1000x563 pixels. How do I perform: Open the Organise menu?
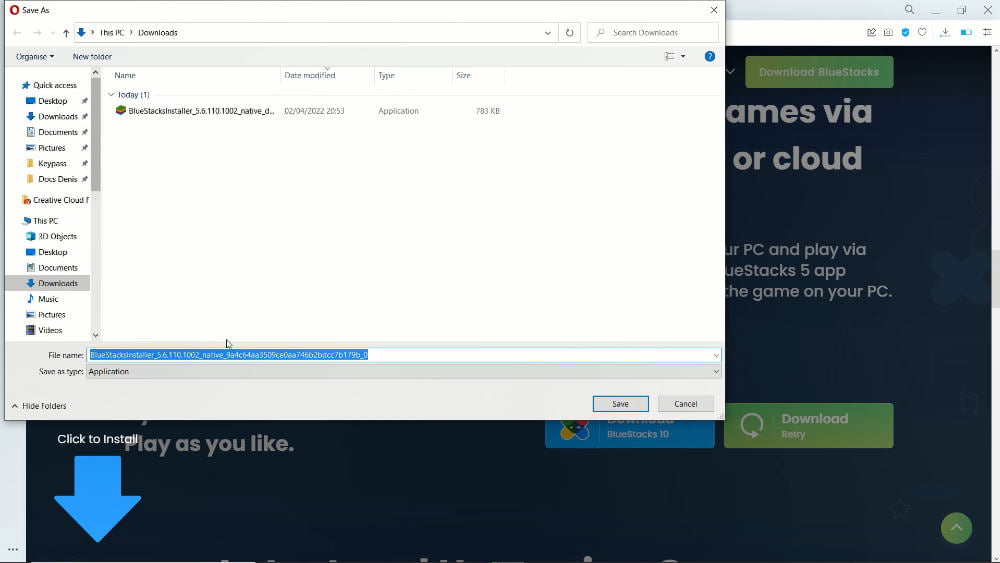(34, 56)
